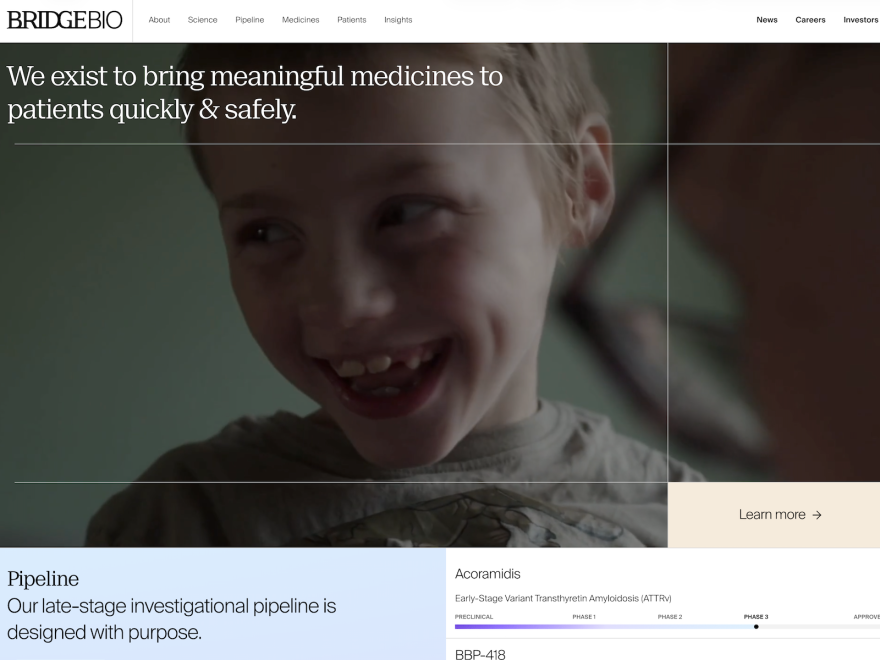Click the Acoramidis pipeline heading
The width and height of the screenshot is (880, 660).
pos(488,574)
